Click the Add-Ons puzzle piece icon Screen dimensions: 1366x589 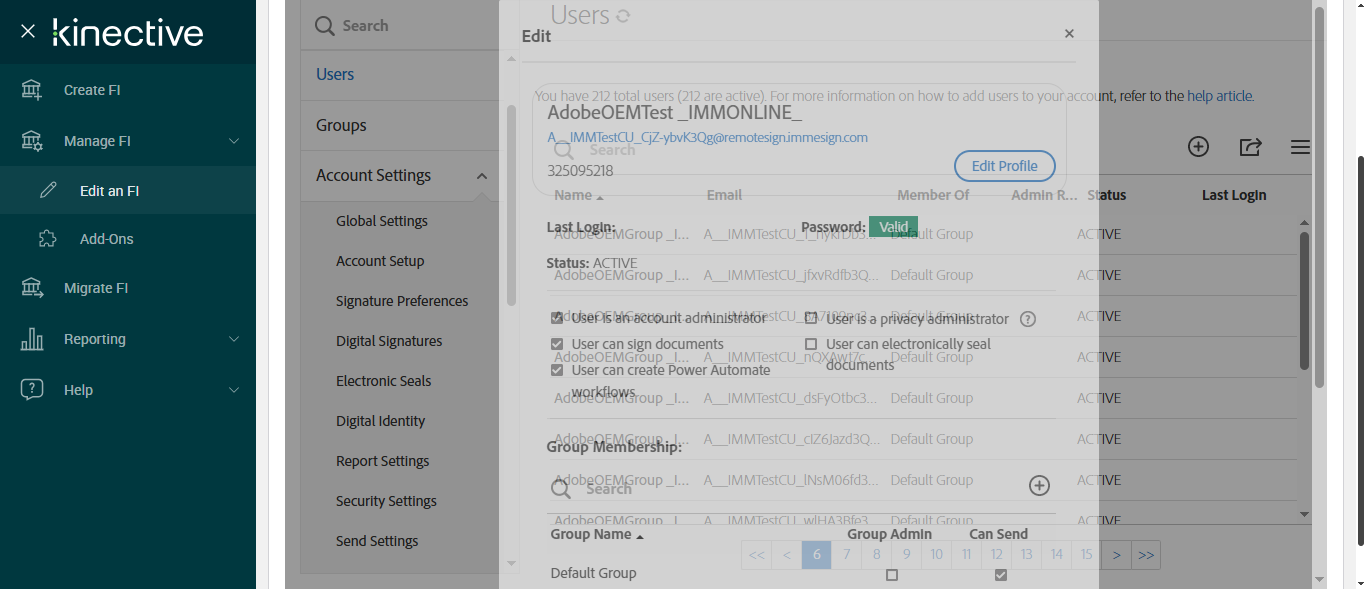[x=48, y=239]
